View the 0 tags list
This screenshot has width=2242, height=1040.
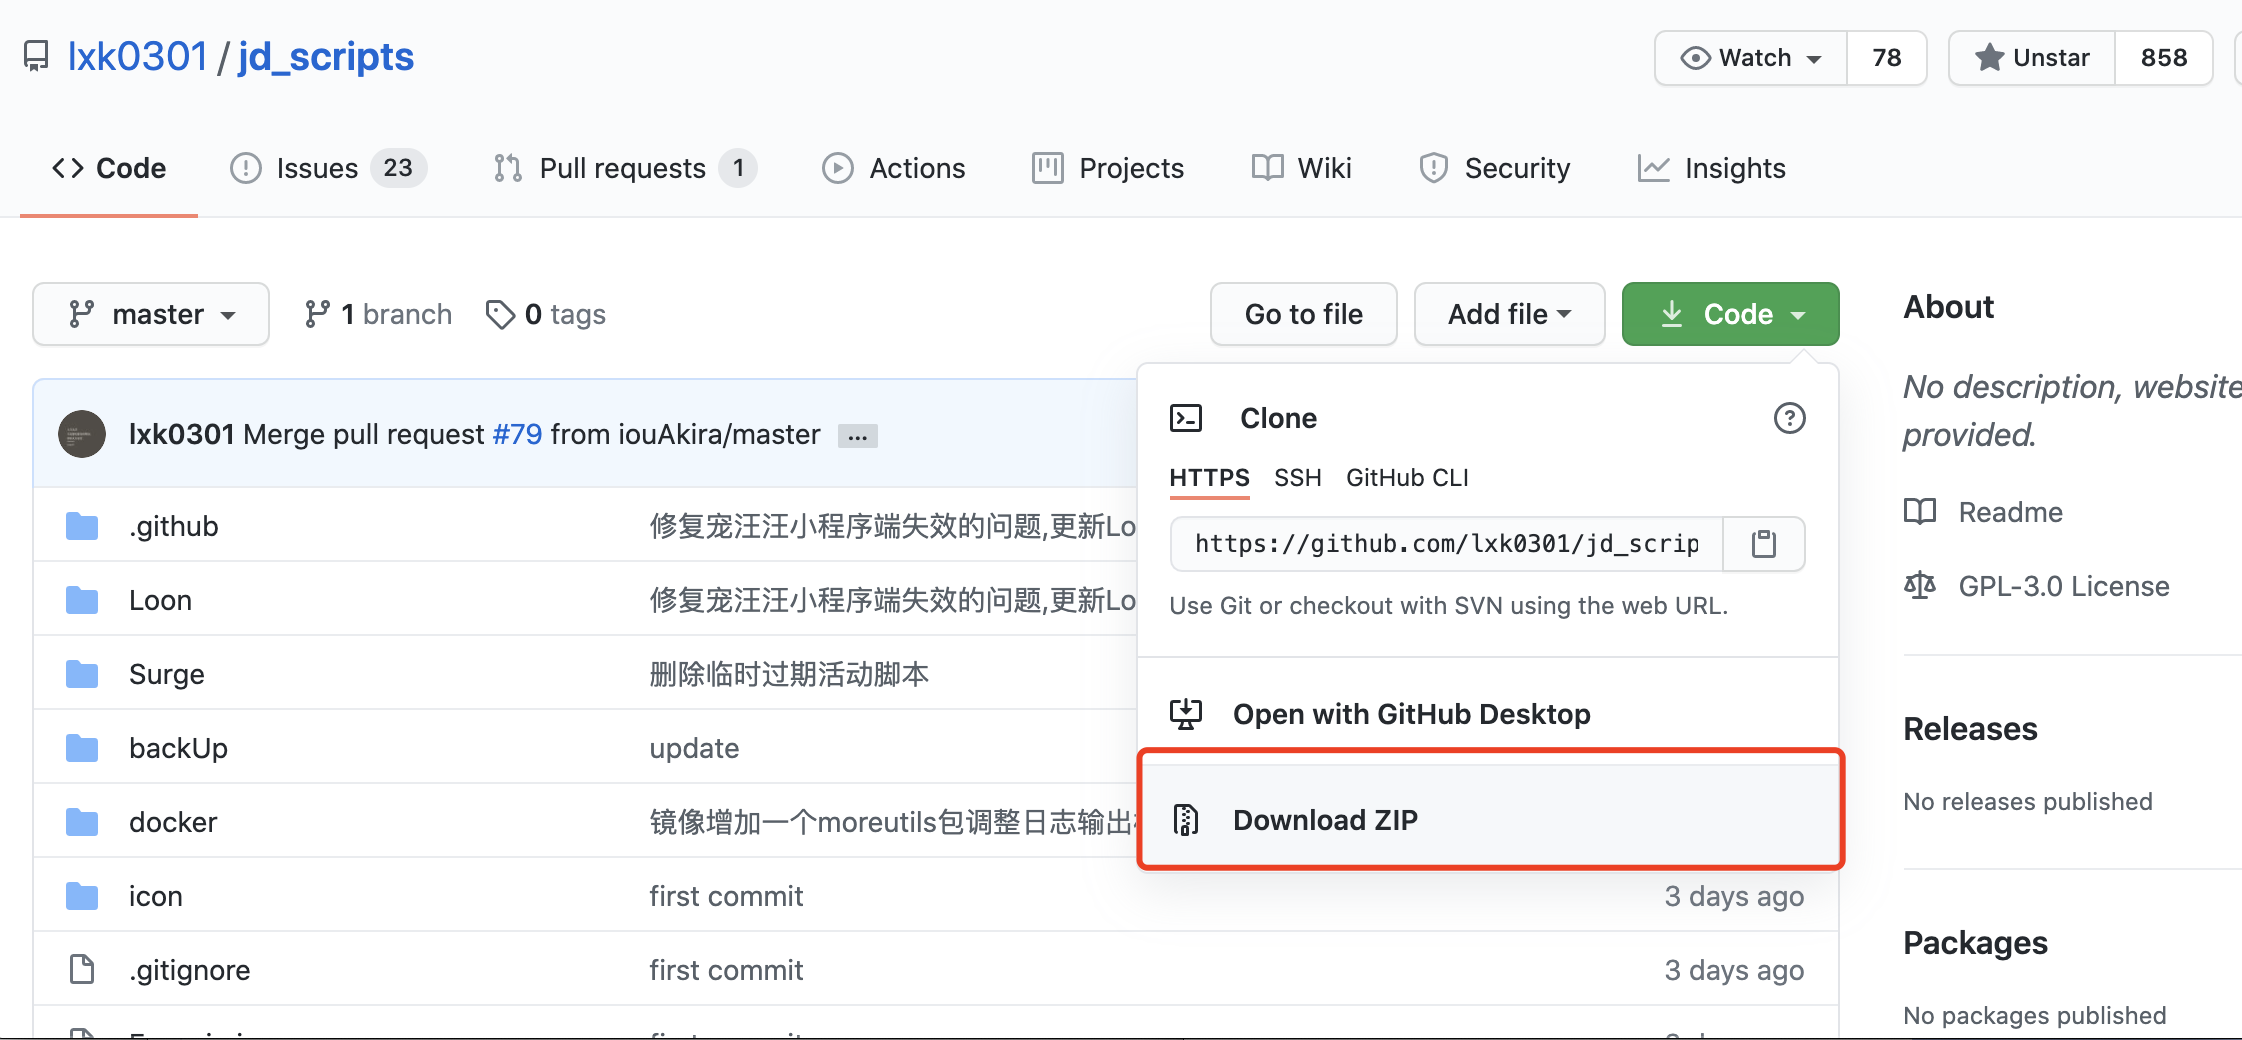[x=546, y=314]
